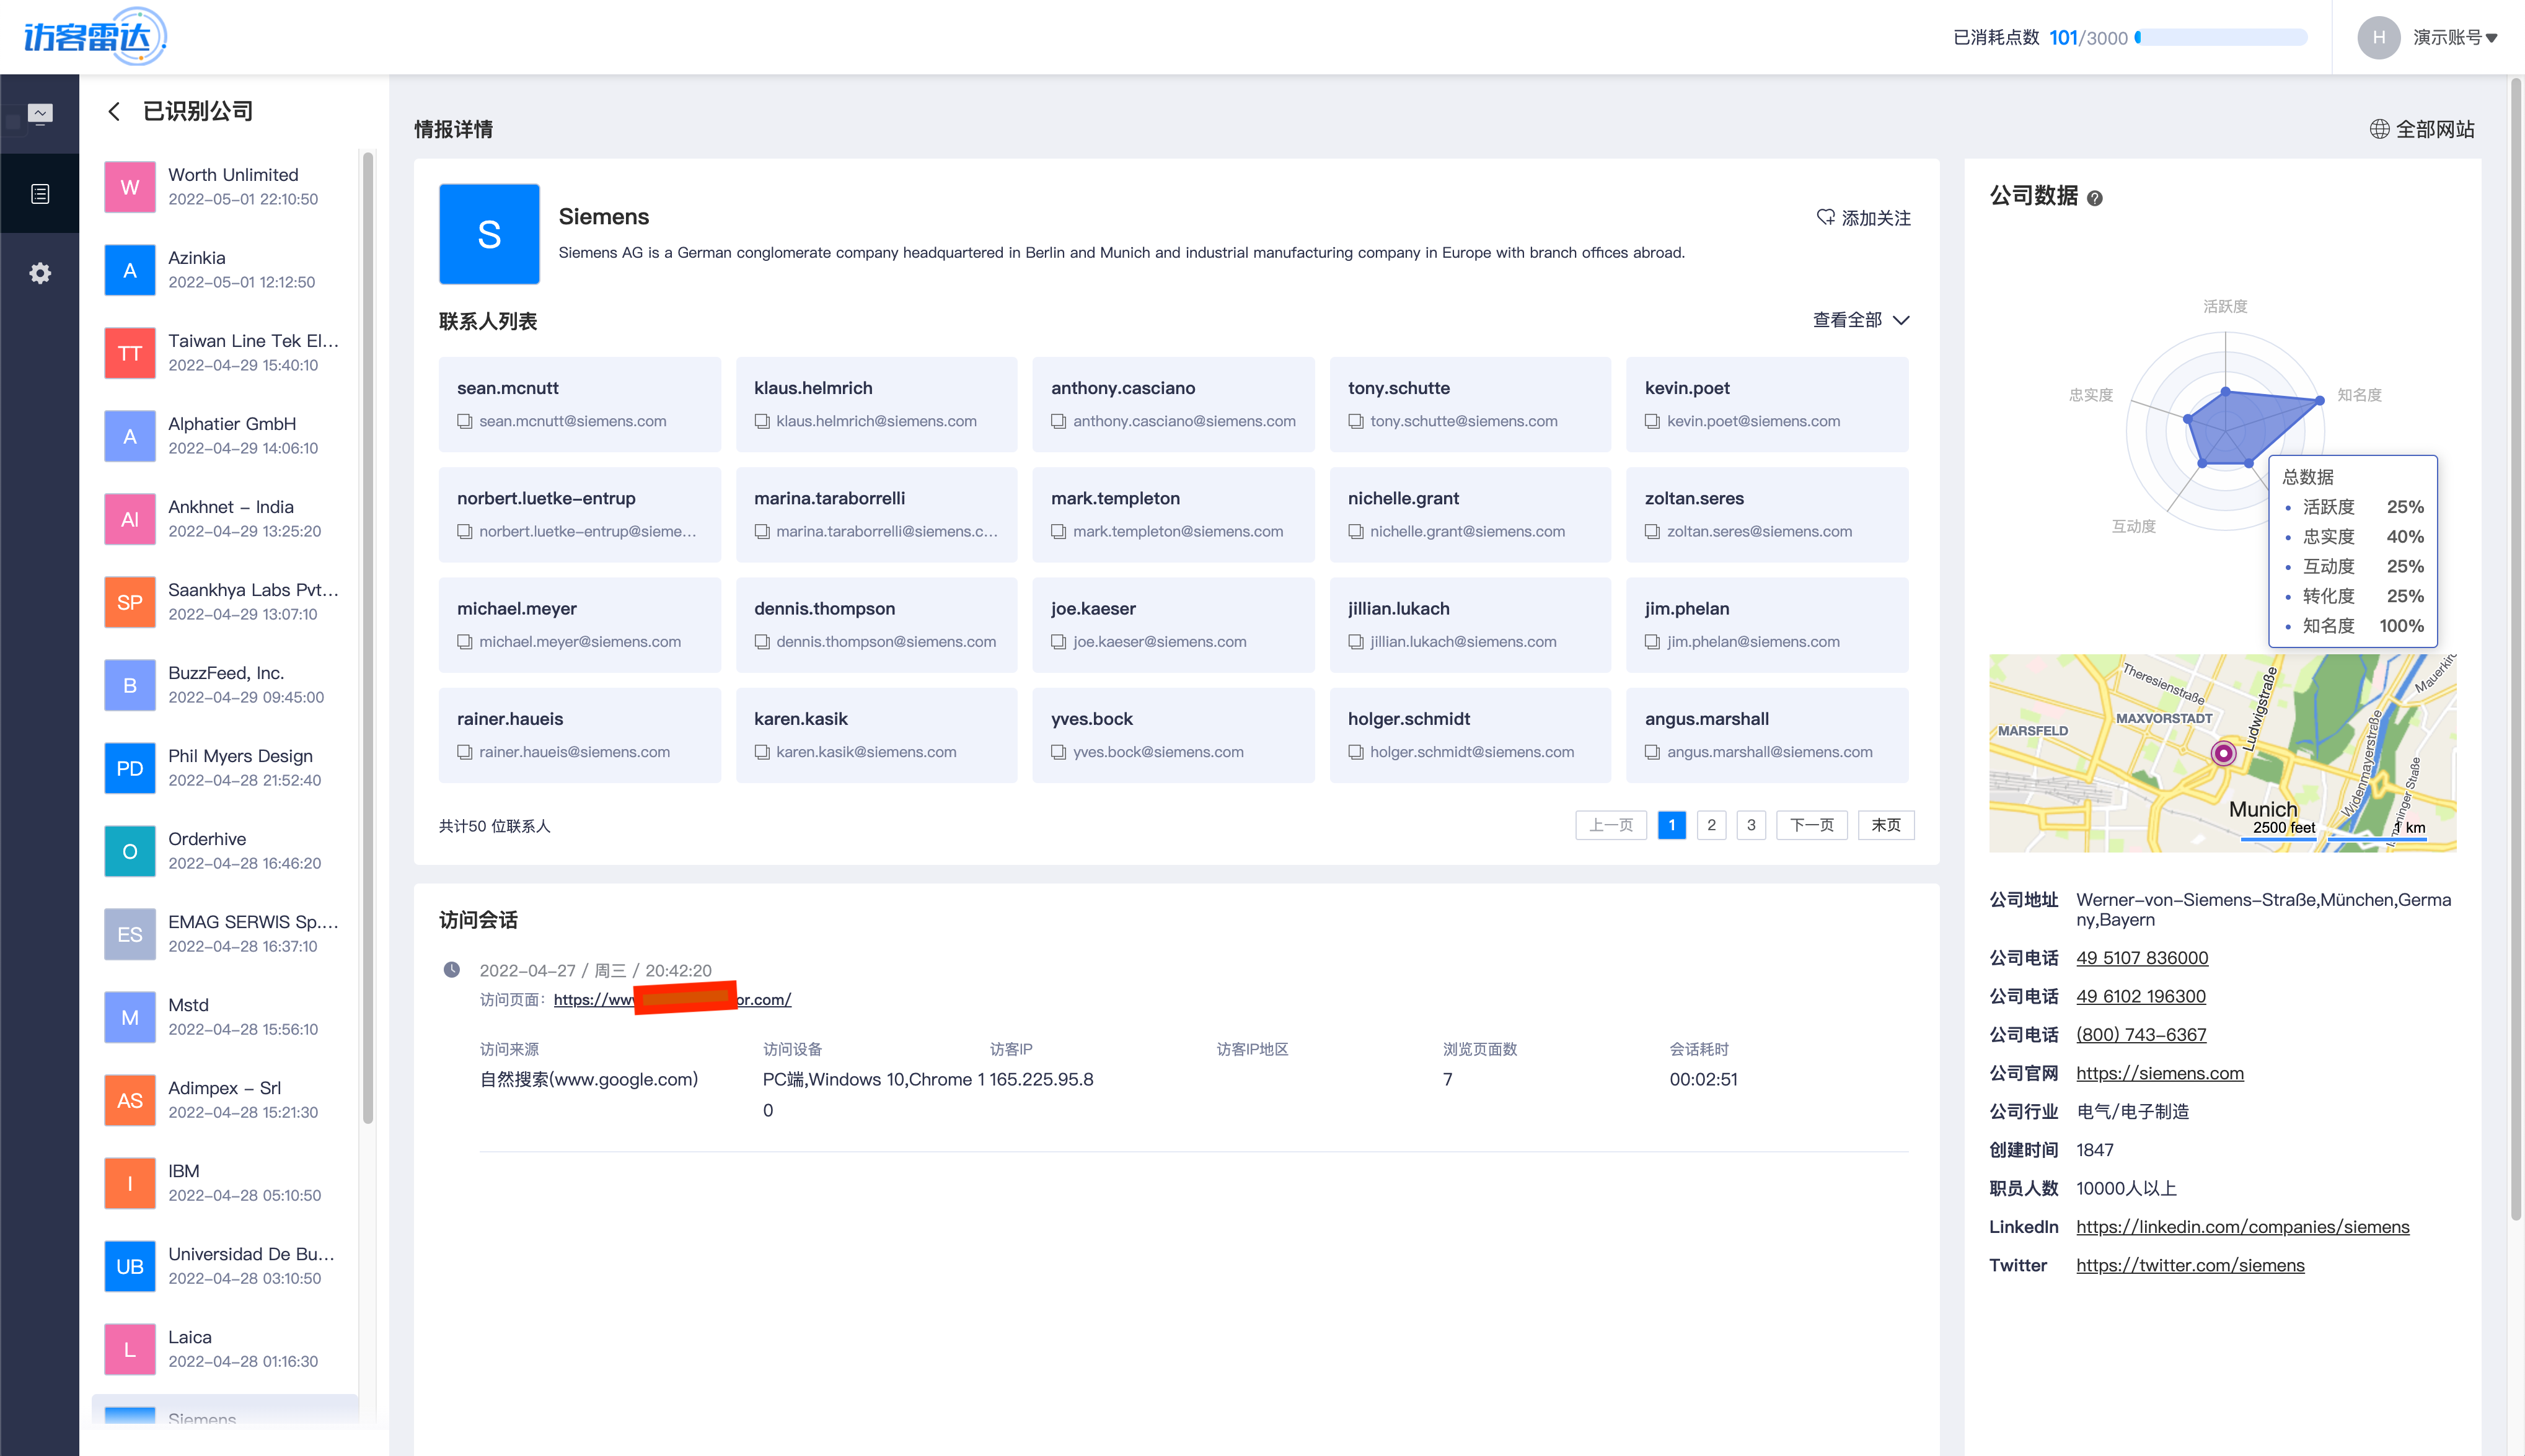Viewport: 2525px width, 1456px height.
Task: Click the 下一页 pagination button
Action: (1811, 825)
